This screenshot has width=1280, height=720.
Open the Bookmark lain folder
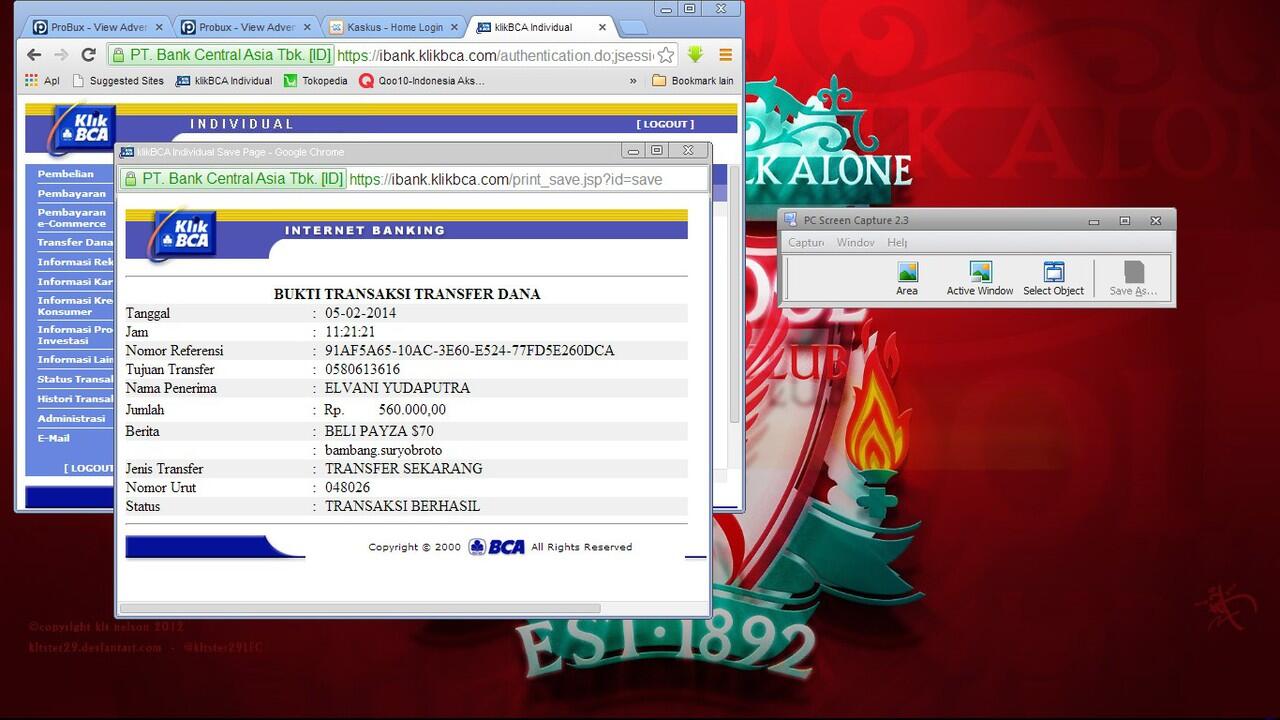(693, 81)
